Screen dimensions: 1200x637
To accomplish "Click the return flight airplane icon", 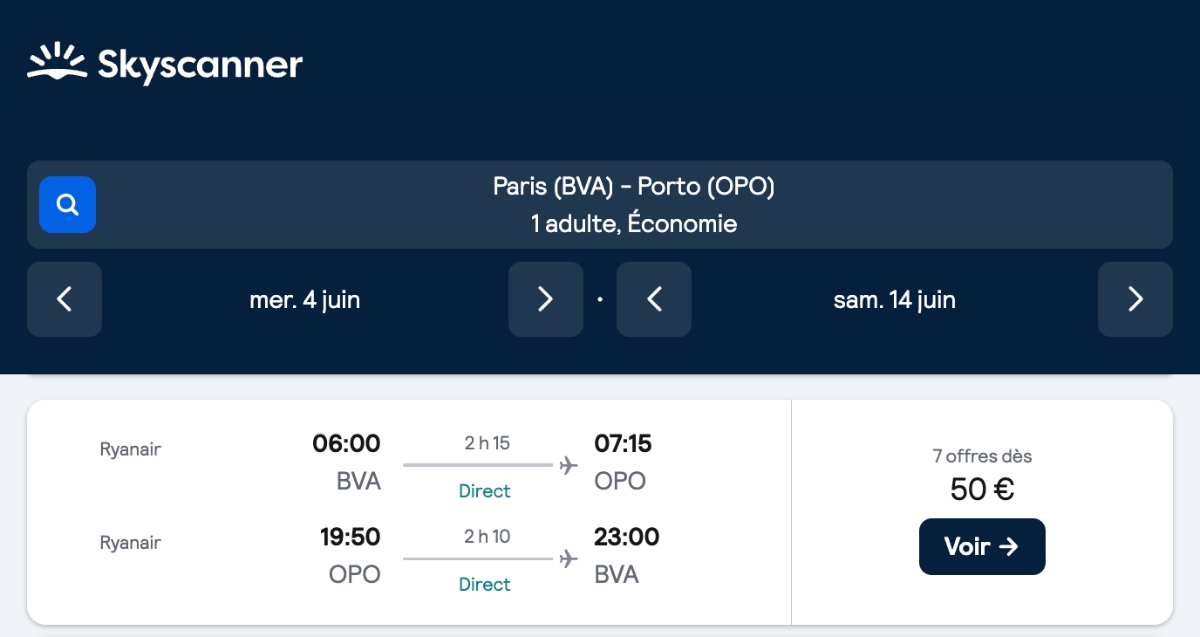I will (x=569, y=558).
